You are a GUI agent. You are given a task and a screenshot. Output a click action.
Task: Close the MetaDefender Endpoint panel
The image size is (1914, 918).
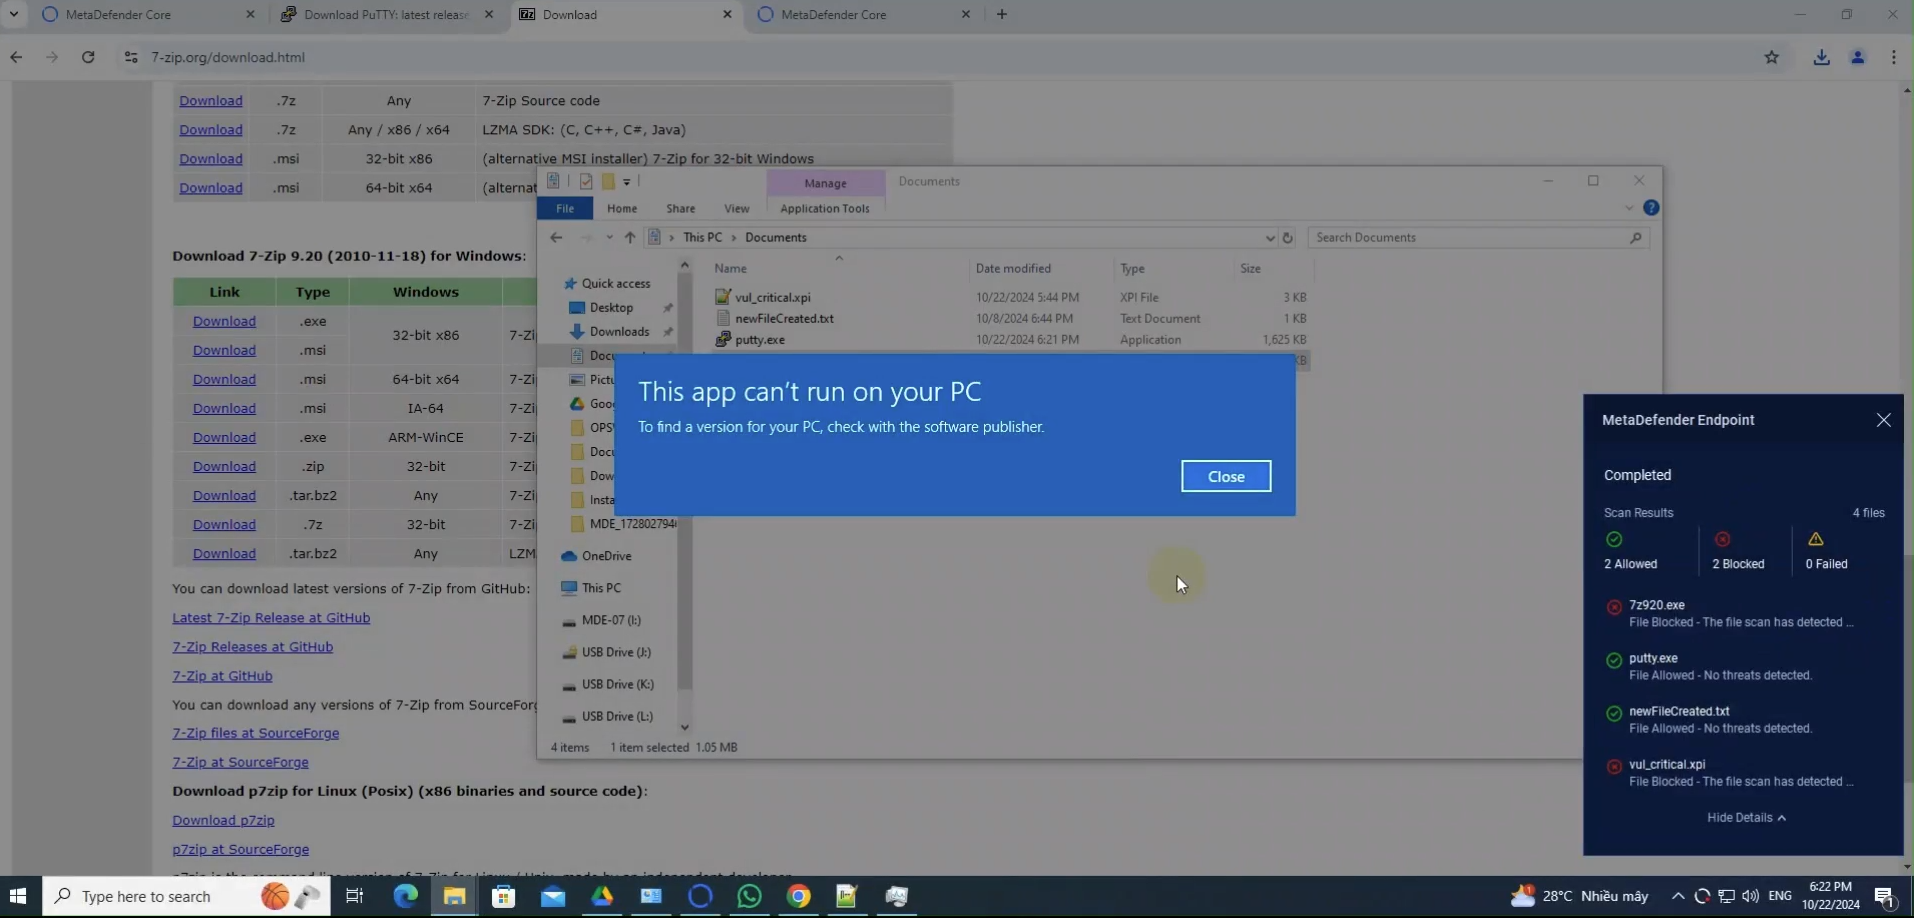pos(1883,420)
